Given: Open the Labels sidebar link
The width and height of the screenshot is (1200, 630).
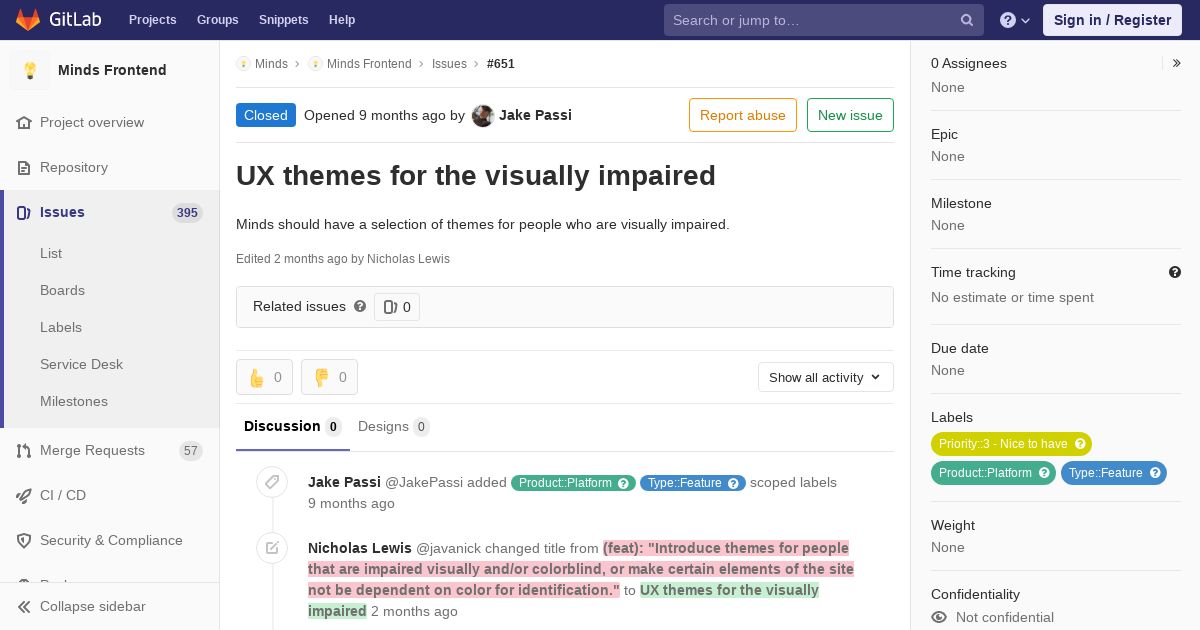Looking at the screenshot, I should pyautogui.click(x=61, y=327).
